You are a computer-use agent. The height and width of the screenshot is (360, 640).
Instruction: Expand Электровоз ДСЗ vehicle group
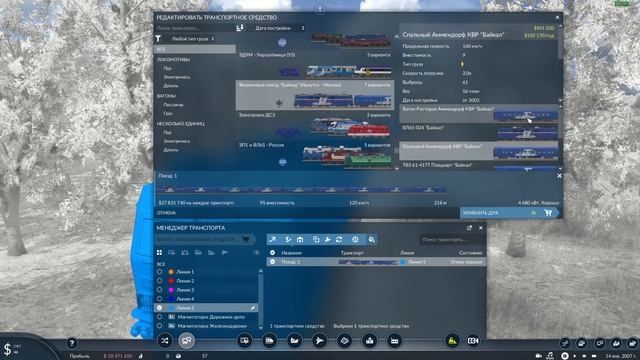(315, 125)
